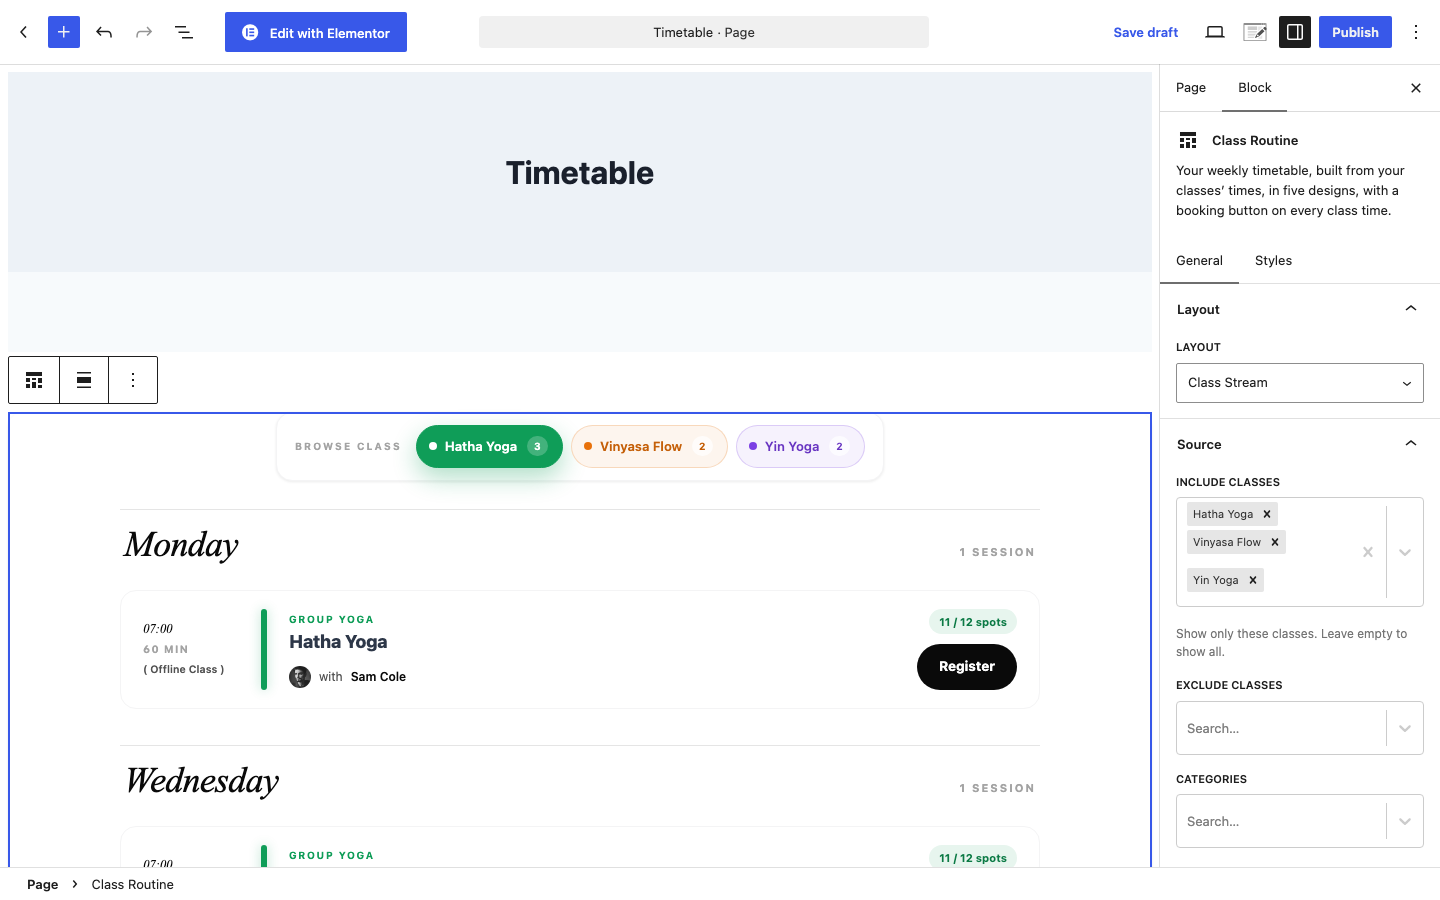Image resolution: width=1440 pixels, height=900 pixels.
Task: Click the Page breadcrumb in footer
Action: pos(42,884)
